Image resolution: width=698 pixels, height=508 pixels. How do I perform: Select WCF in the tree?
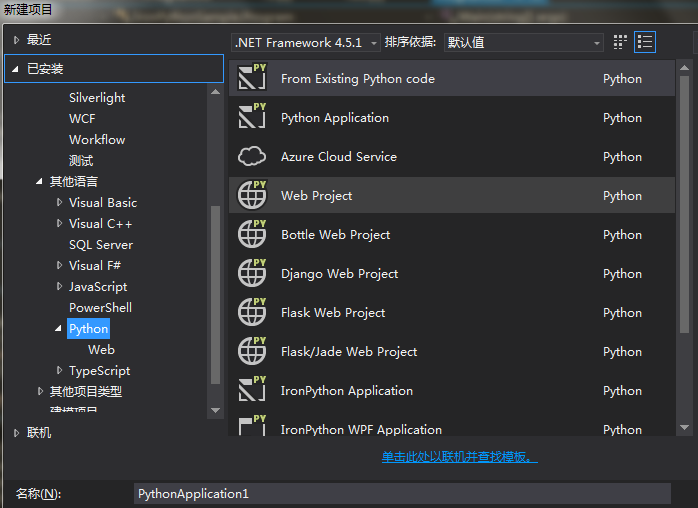coord(82,119)
